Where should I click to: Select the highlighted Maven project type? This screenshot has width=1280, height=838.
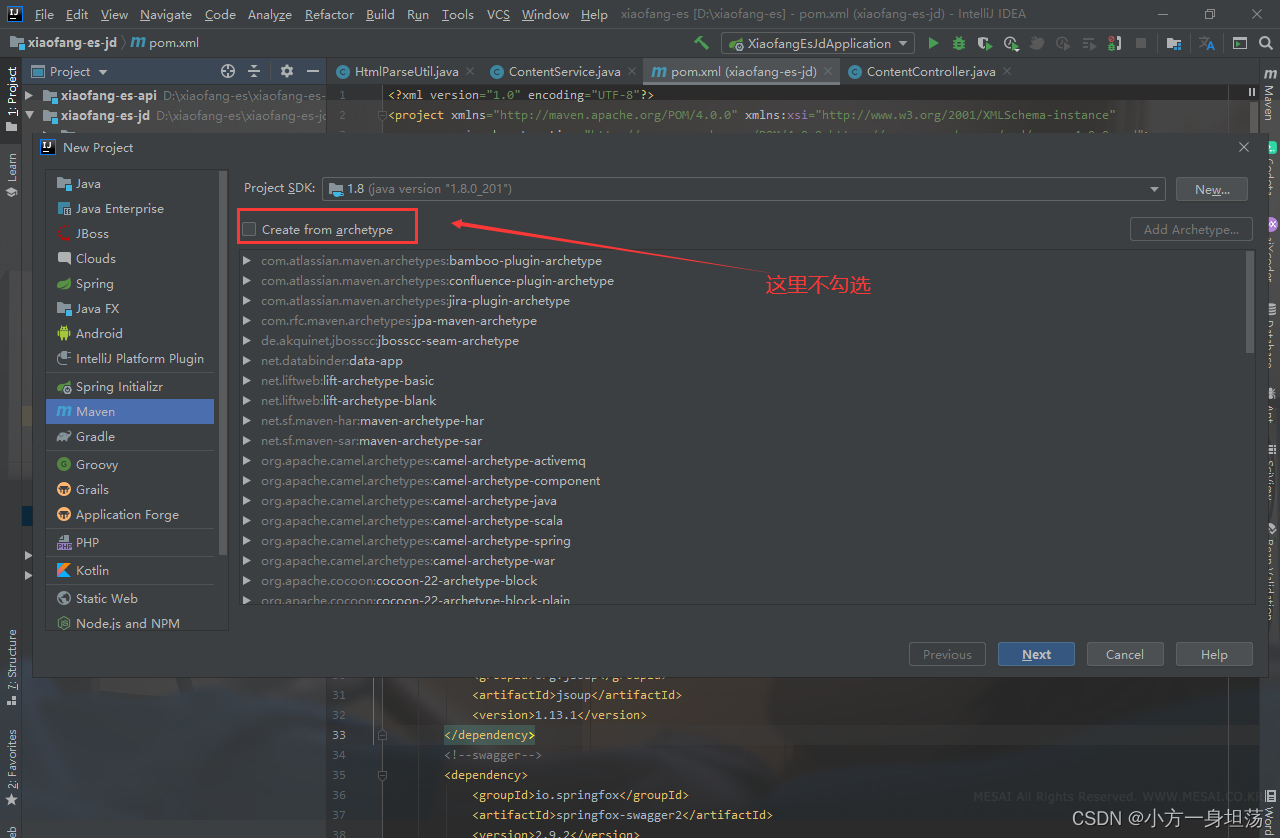click(x=130, y=411)
